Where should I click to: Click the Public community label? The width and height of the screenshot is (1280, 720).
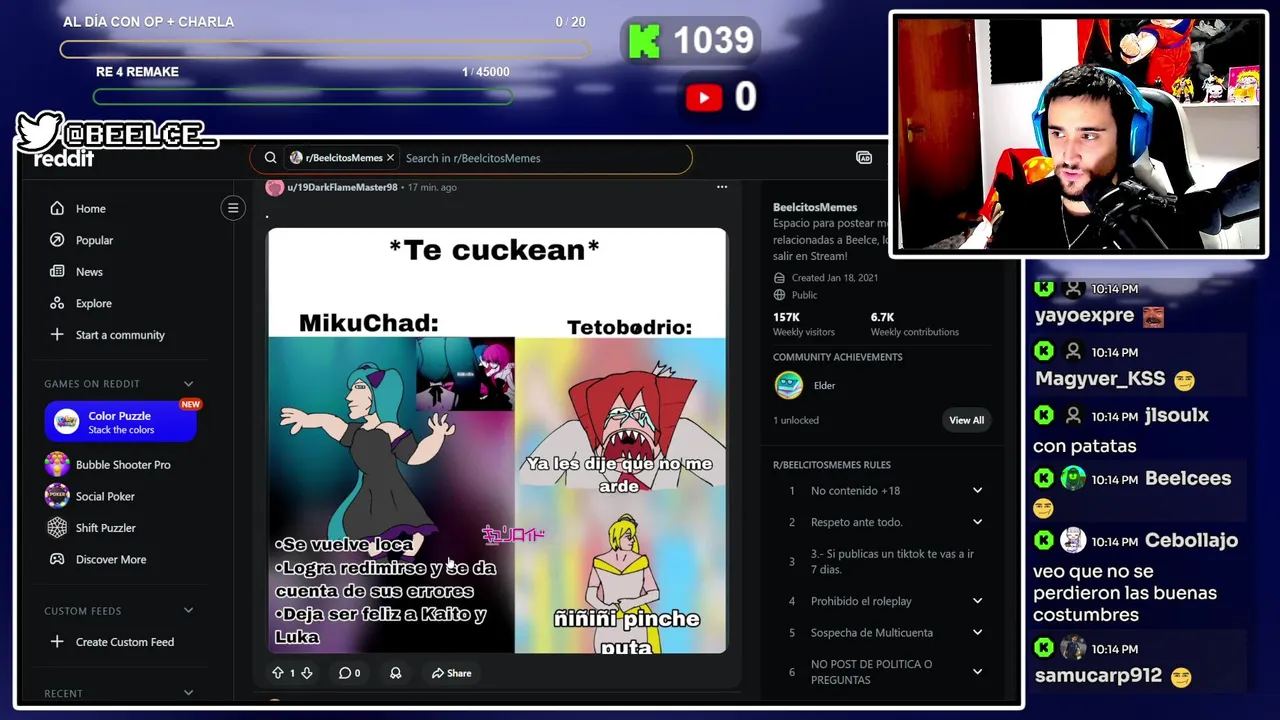804,295
